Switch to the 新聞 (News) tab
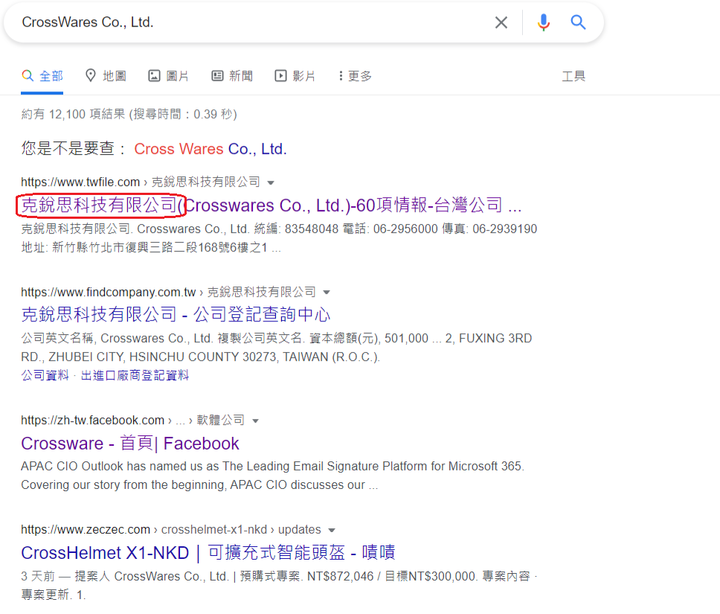The width and height of the screenshot is (720, 614). (232, 76)
